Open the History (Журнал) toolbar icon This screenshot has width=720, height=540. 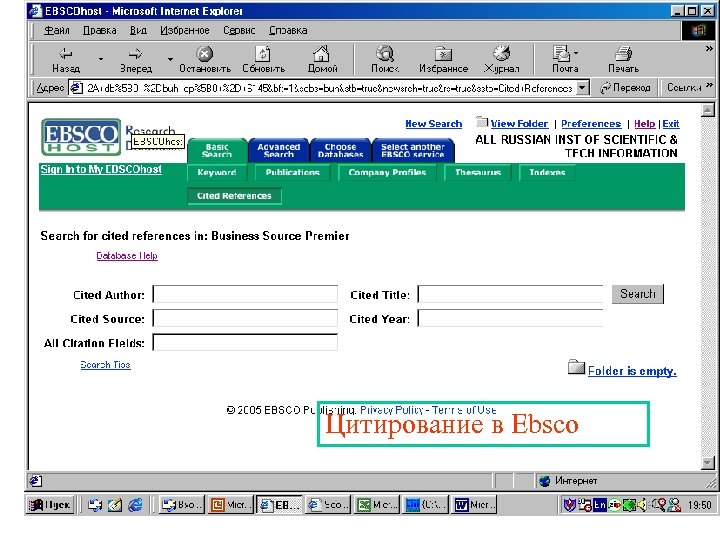(501, 60)
